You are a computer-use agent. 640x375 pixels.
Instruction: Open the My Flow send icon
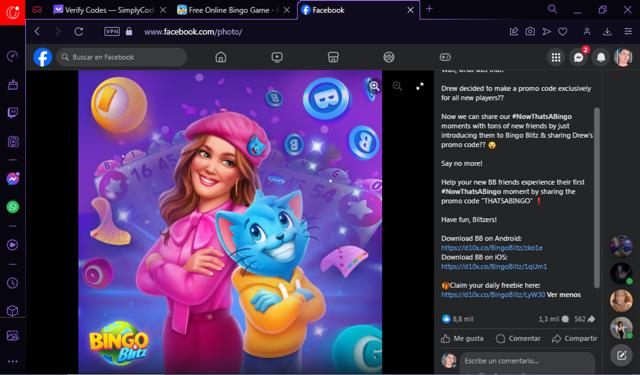[x=546, y=31]
